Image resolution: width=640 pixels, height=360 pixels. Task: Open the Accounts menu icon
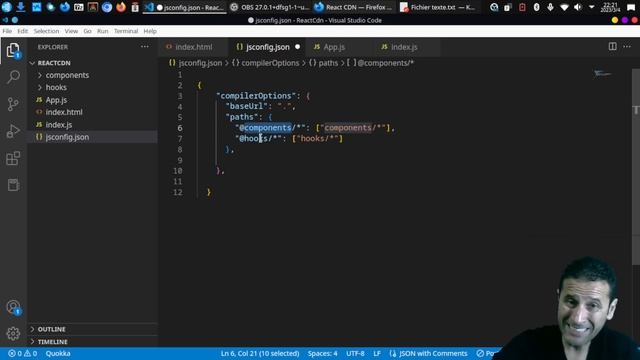[13, 307]
